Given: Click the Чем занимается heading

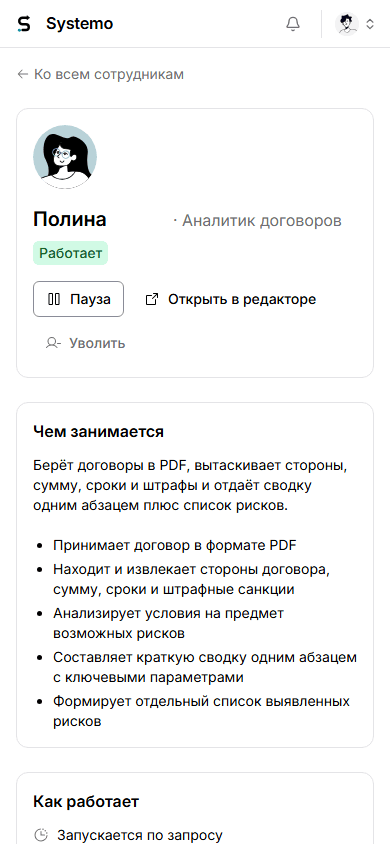Looking at the screenshot, I should coord(98,432).
